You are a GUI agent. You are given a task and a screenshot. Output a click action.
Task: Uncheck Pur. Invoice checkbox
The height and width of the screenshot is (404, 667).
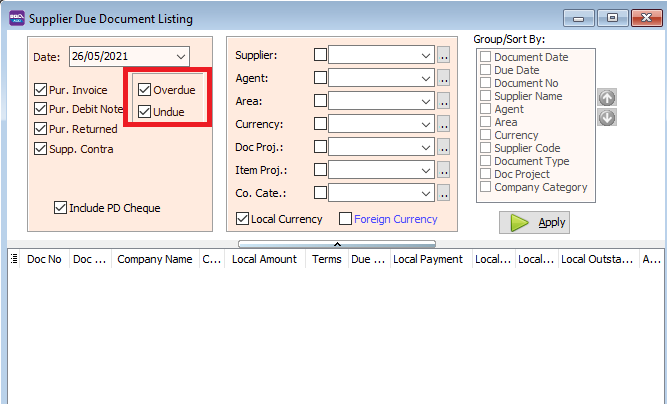coord(40,90)
